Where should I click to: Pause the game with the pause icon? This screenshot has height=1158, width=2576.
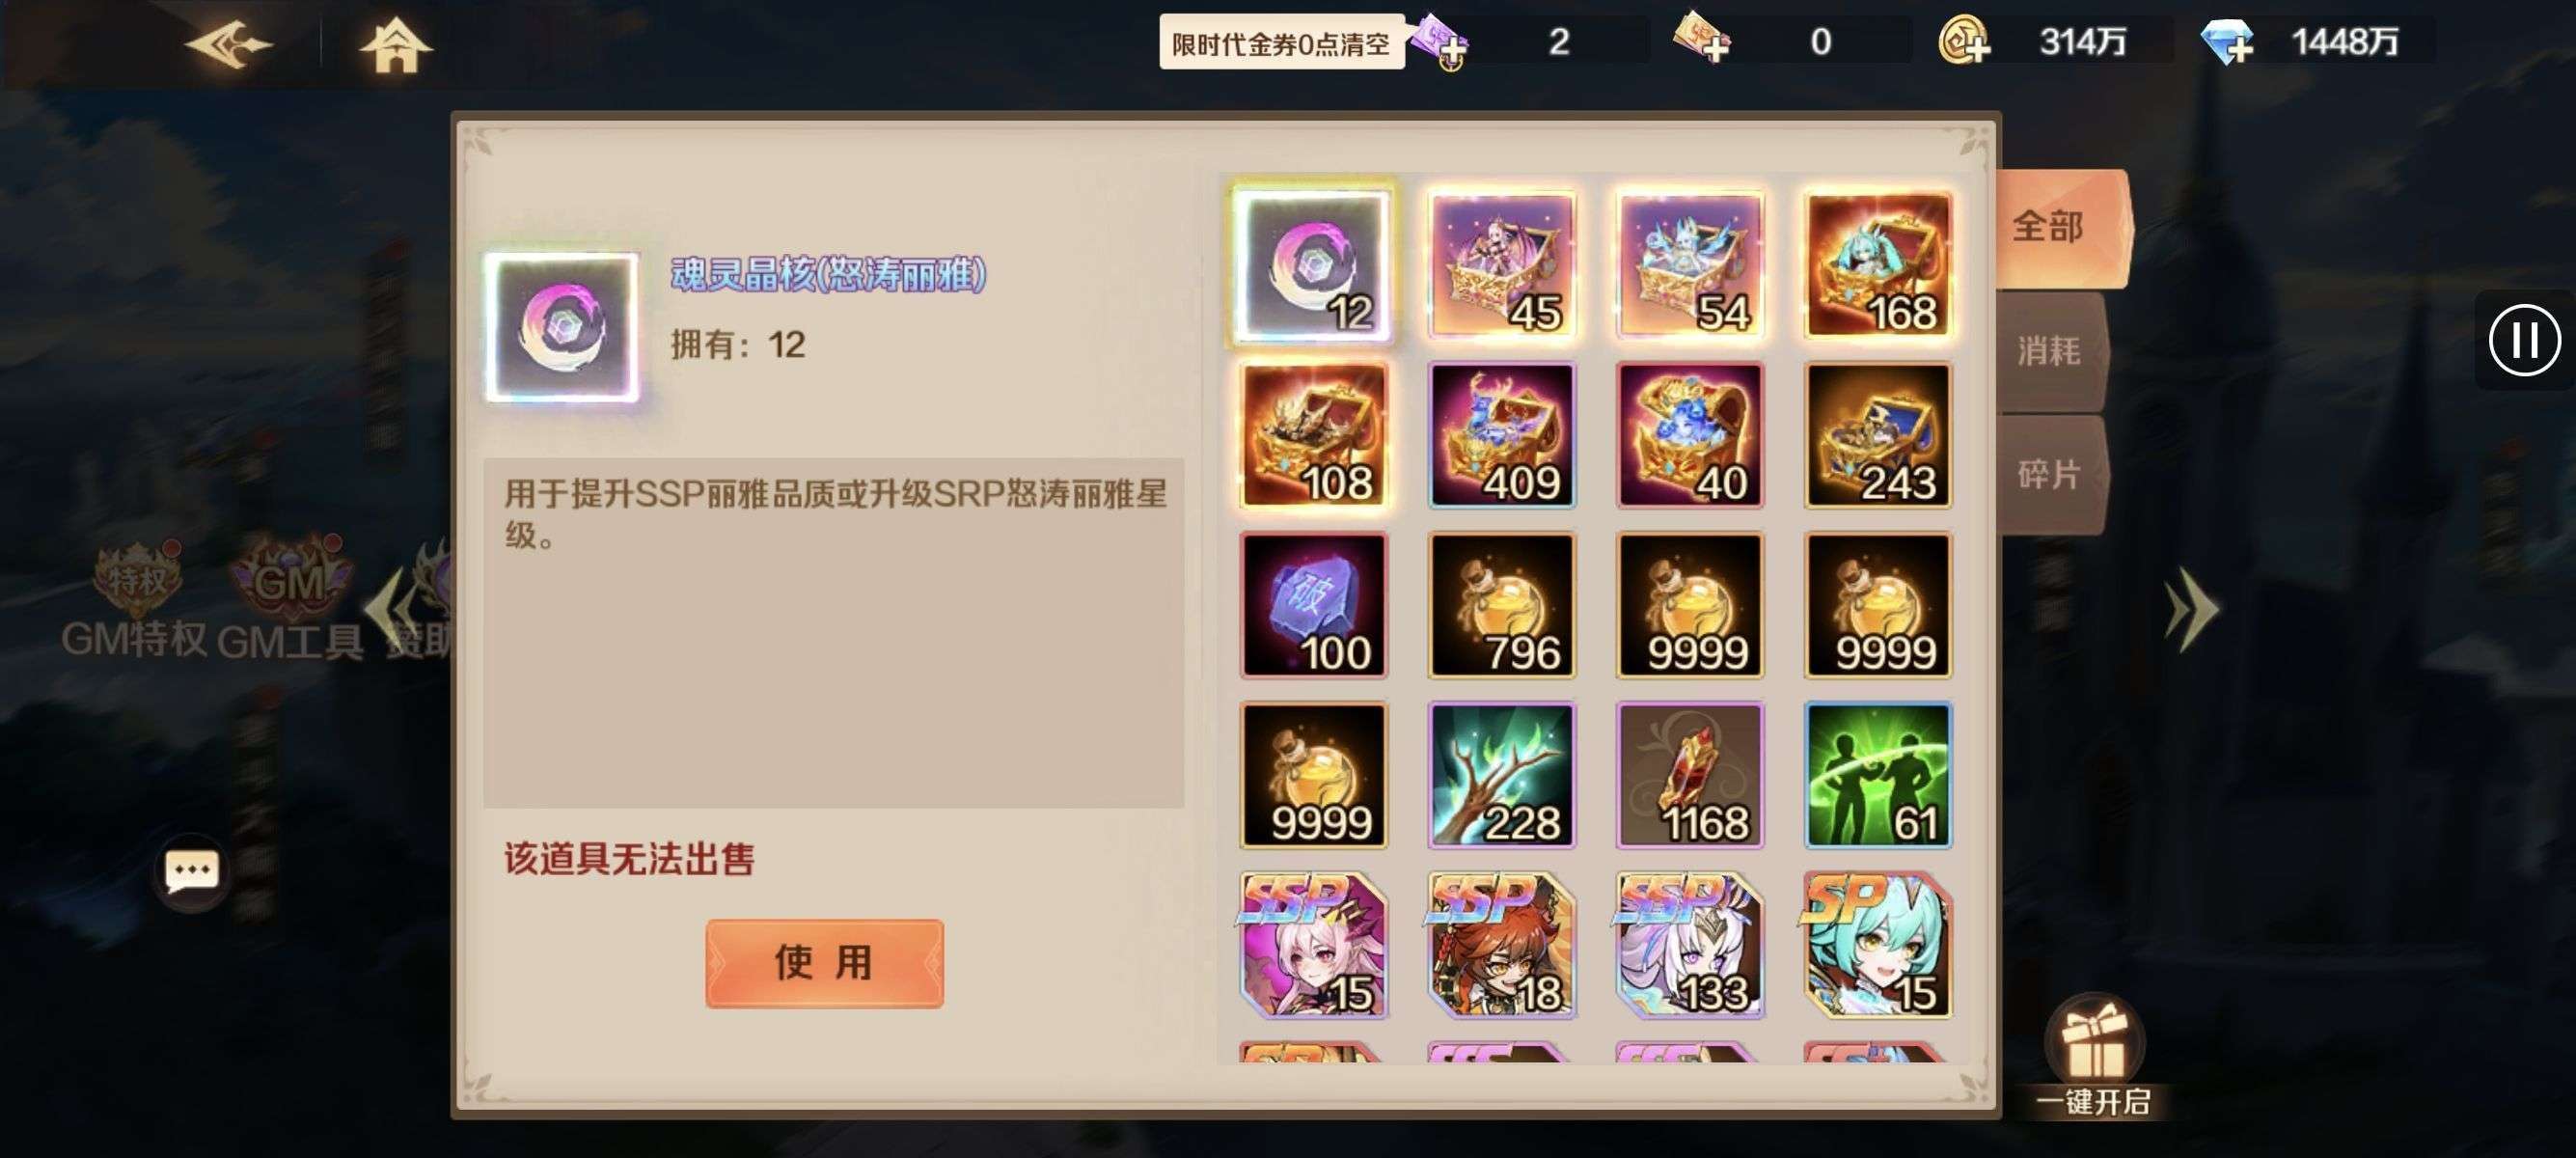2525,340
